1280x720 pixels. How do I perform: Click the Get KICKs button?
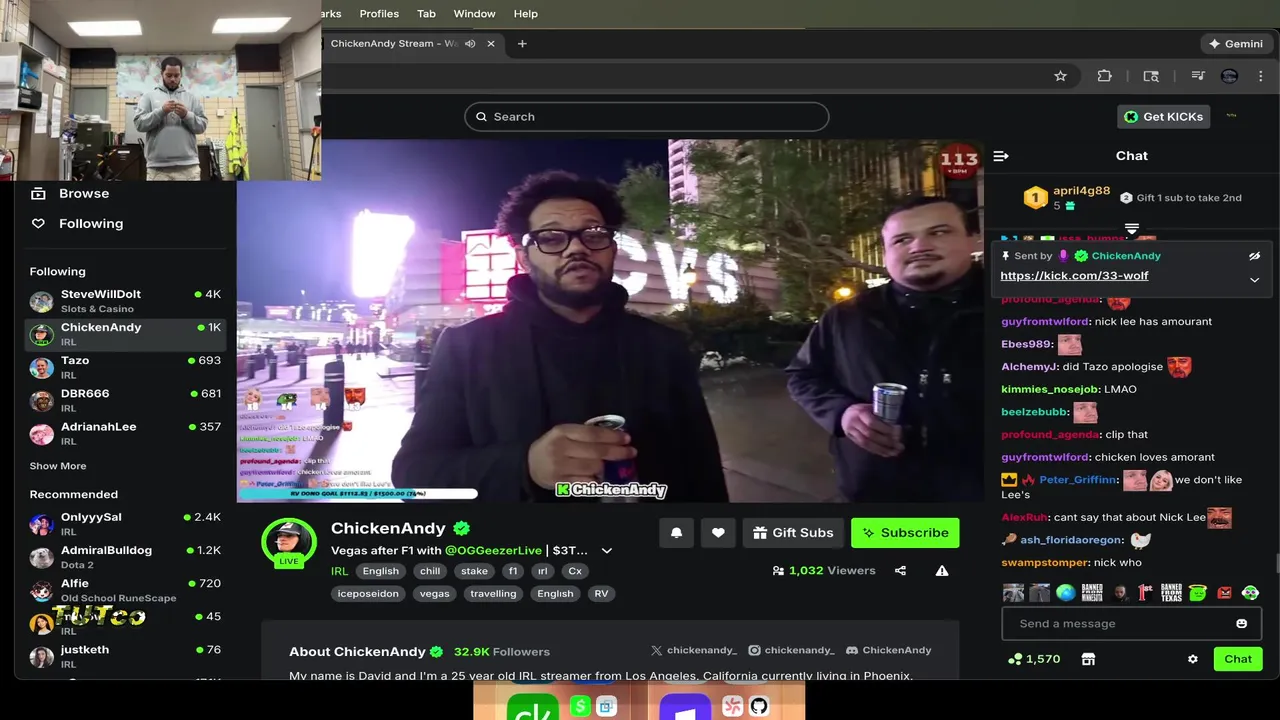coord(1164,117)
